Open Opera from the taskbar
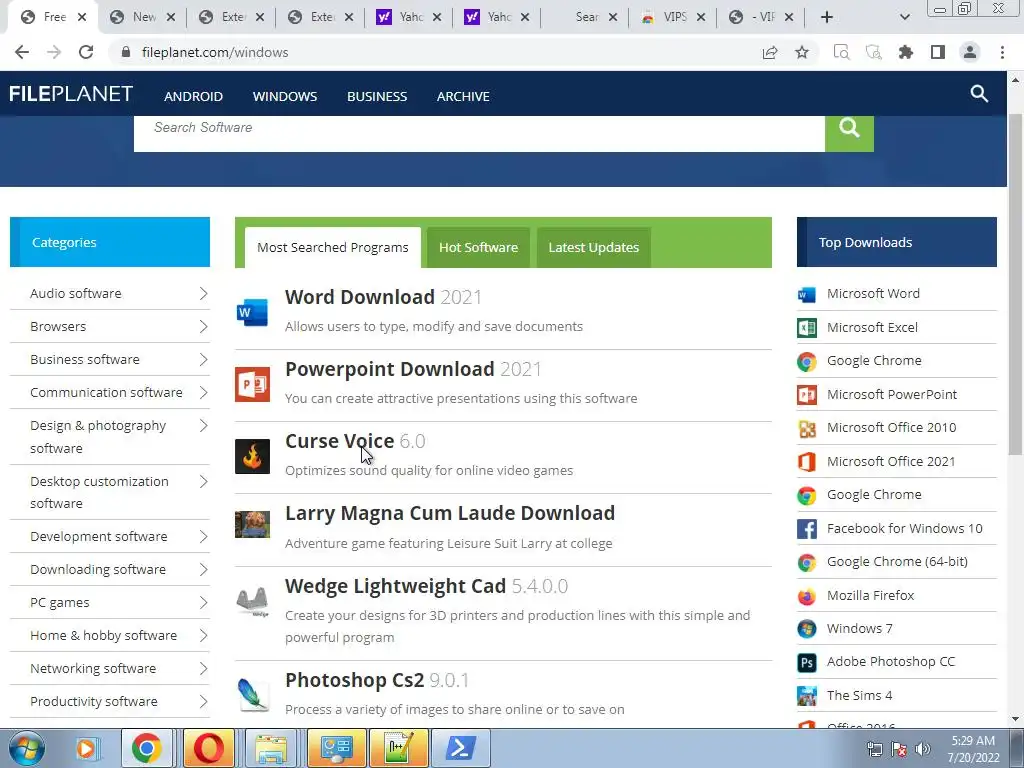Screen dimensions: 1024x768 tap(208, 748)
